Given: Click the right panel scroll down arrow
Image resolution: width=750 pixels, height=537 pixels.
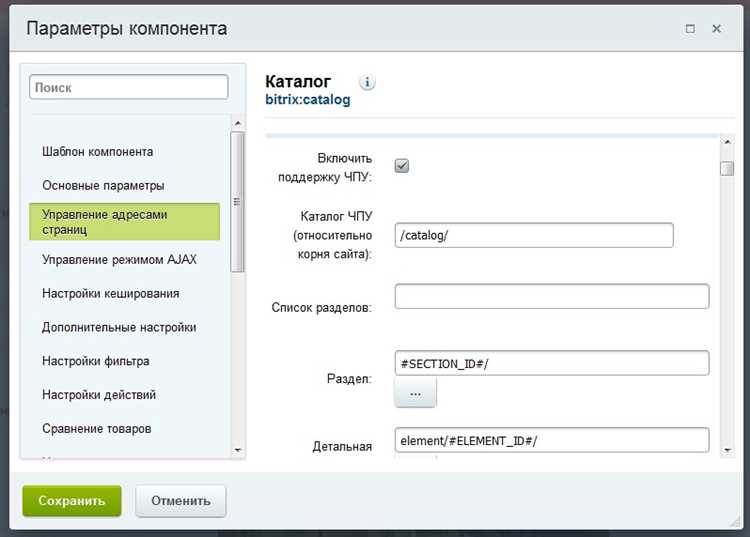Looking at the screenshot, I should [x=727, y=450].
